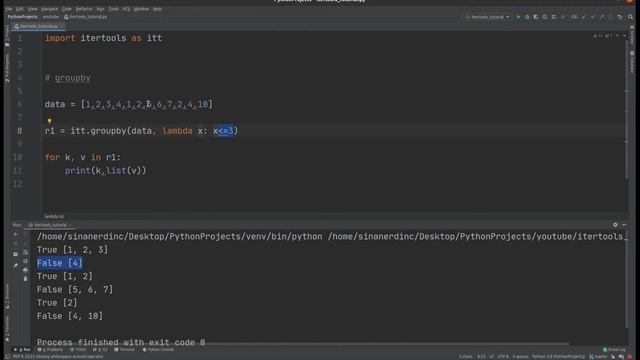This screenshot has width=640, height=360.
Task: Start debugging with the bug icon
Action: [527, 17]
